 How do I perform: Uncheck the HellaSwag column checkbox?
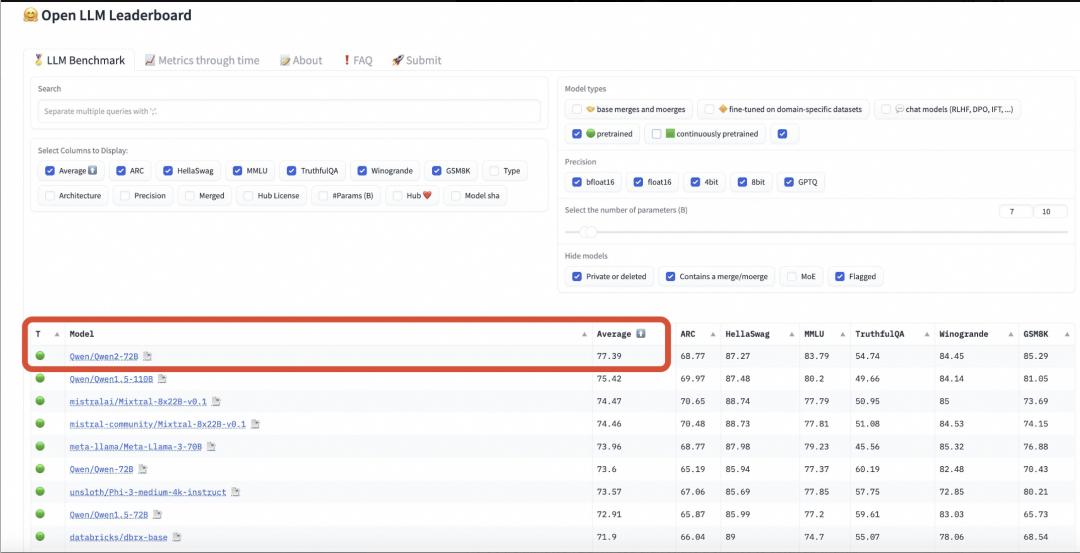[167, 171]
